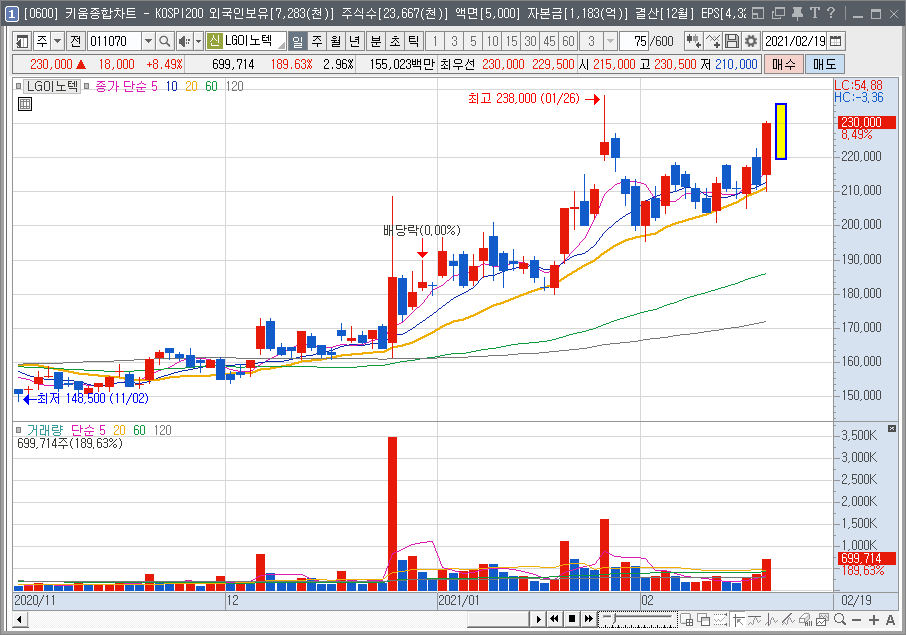Expand the LG이노텍 stock name selector

click(281, 42)
